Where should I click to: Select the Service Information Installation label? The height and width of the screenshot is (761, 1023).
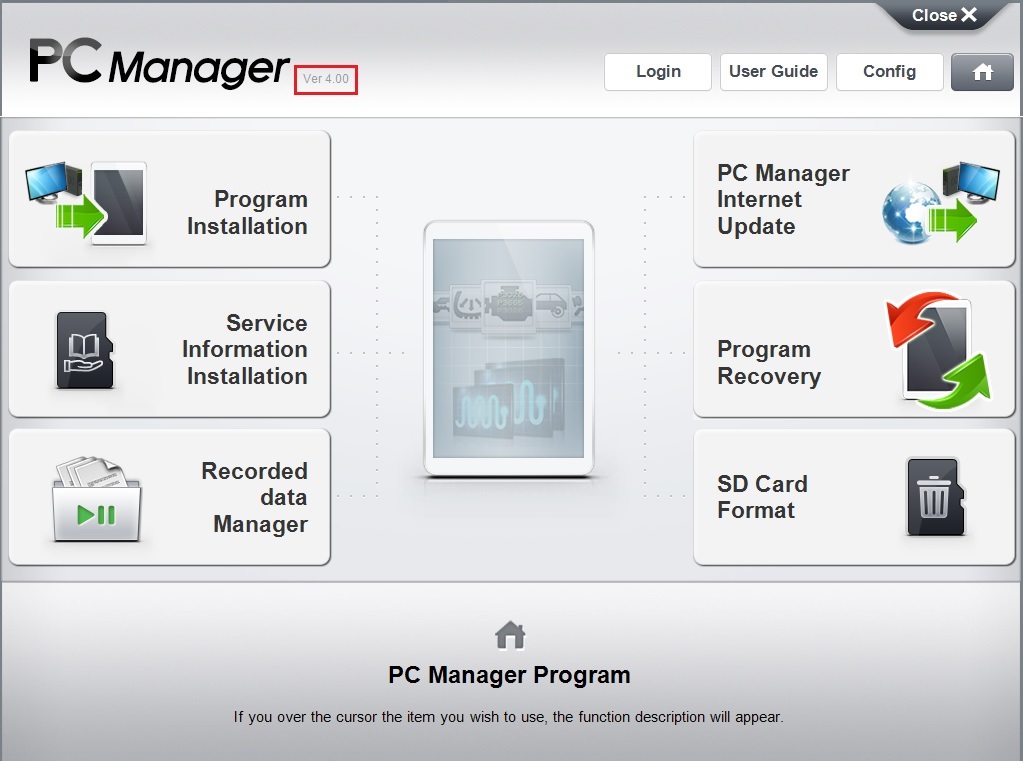point(245,349)
